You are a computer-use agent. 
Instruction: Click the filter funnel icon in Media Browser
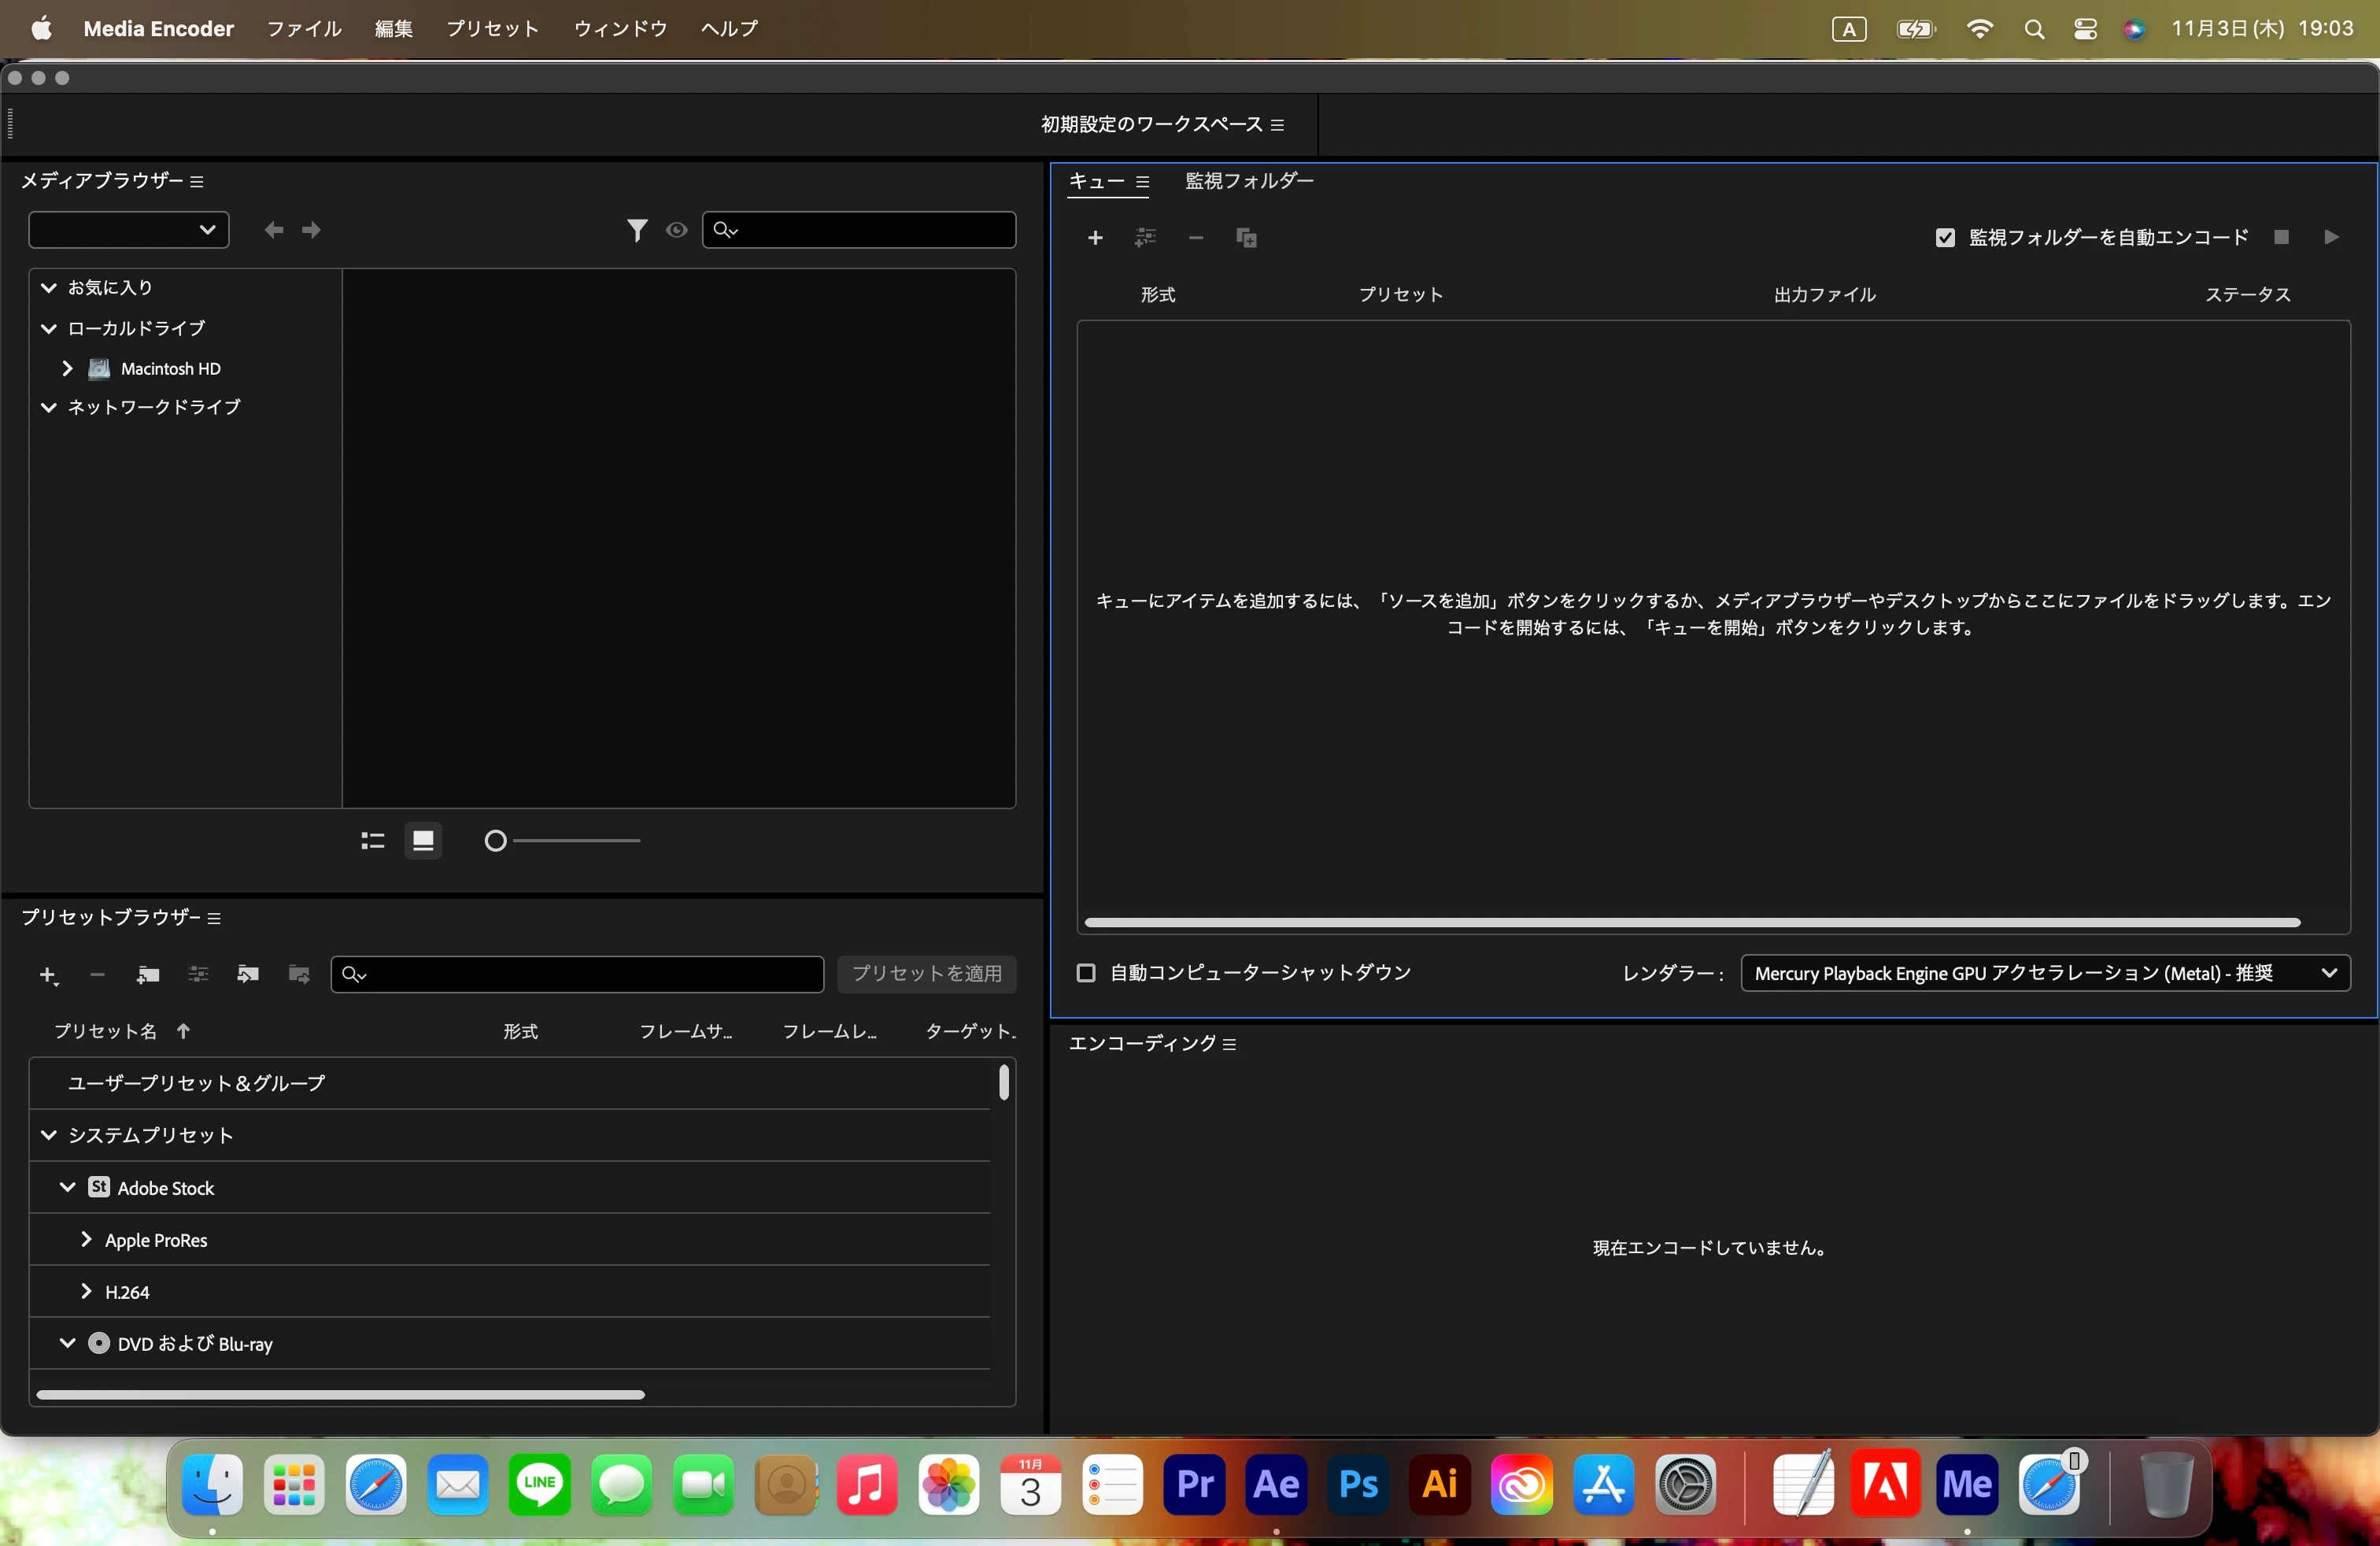636,230
